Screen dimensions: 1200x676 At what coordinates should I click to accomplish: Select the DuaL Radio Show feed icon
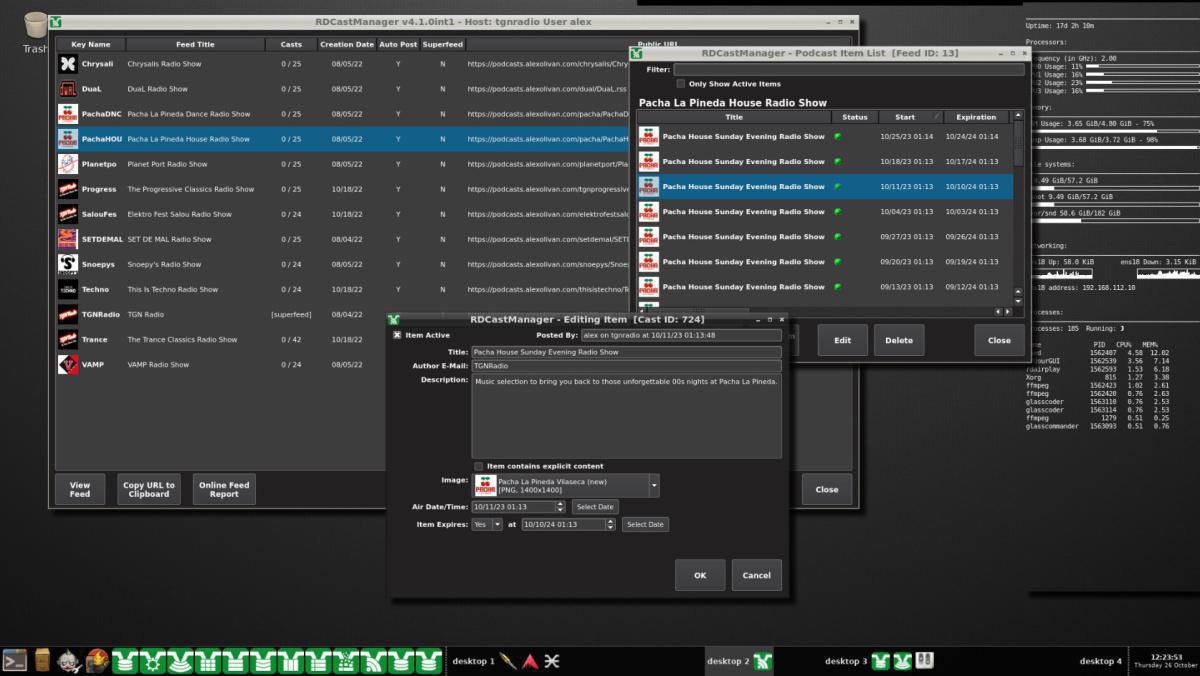67,89
